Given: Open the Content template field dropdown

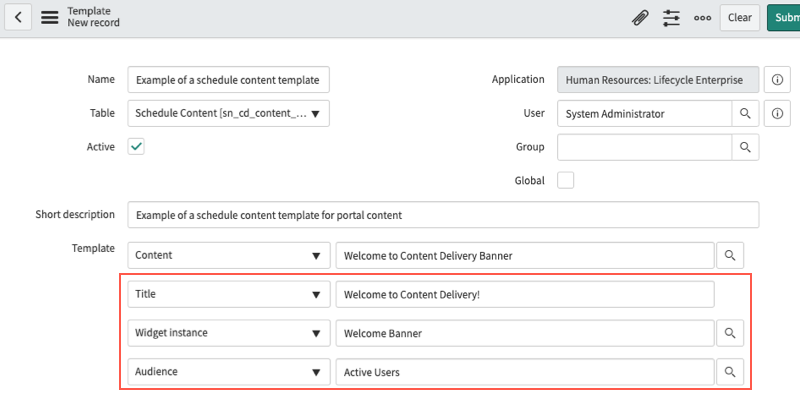Looking at the screenshot, I should pos(229,255).
